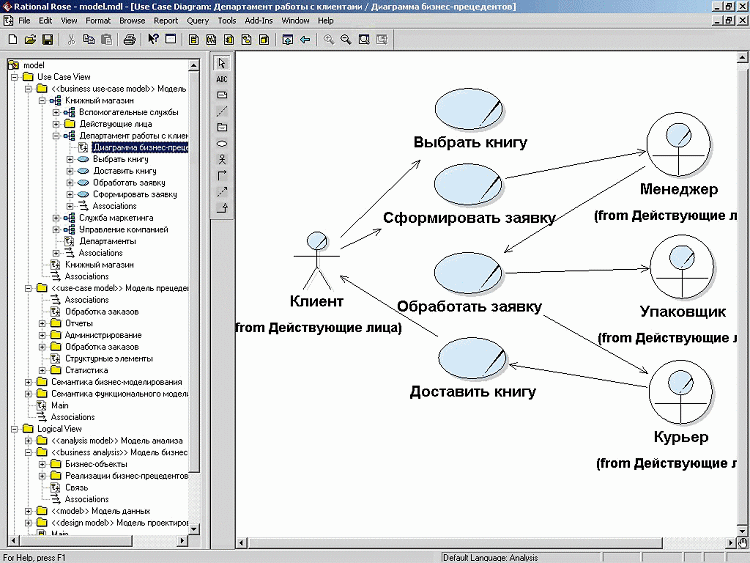Expand the Служба маркетинга node

click(56, 218)
